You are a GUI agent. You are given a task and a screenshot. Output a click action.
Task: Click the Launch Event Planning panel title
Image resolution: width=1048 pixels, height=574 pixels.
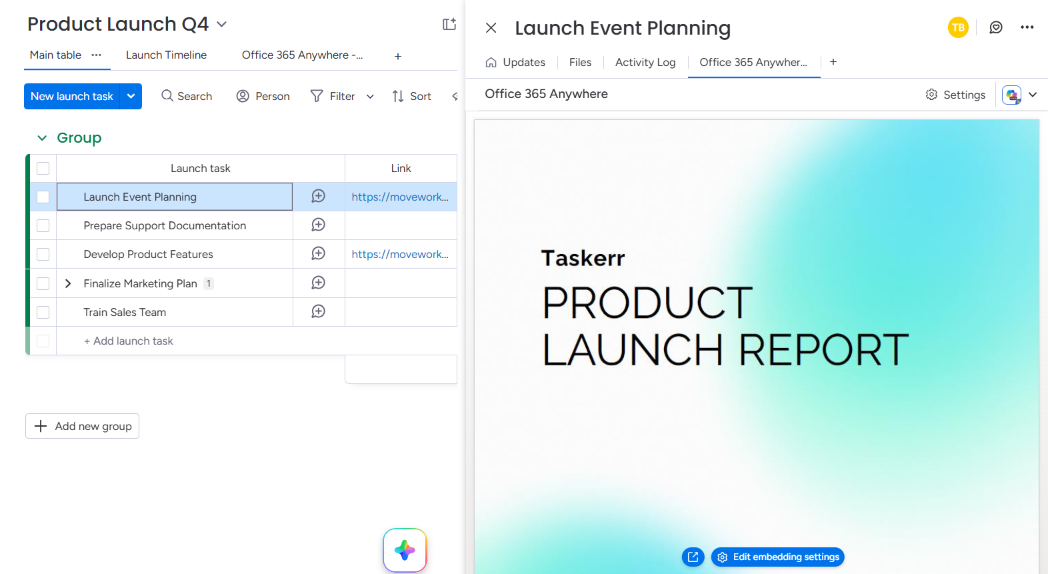point(622,28)
